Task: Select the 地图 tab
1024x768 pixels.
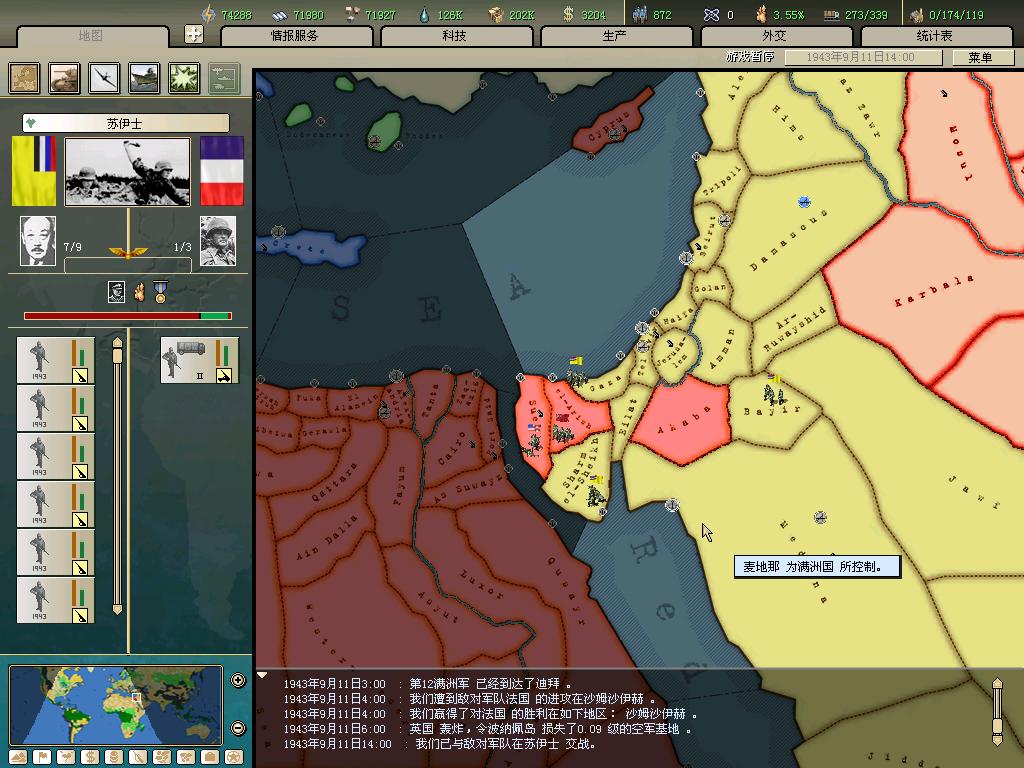Action: pyautogui.click(x=91, y=36)
